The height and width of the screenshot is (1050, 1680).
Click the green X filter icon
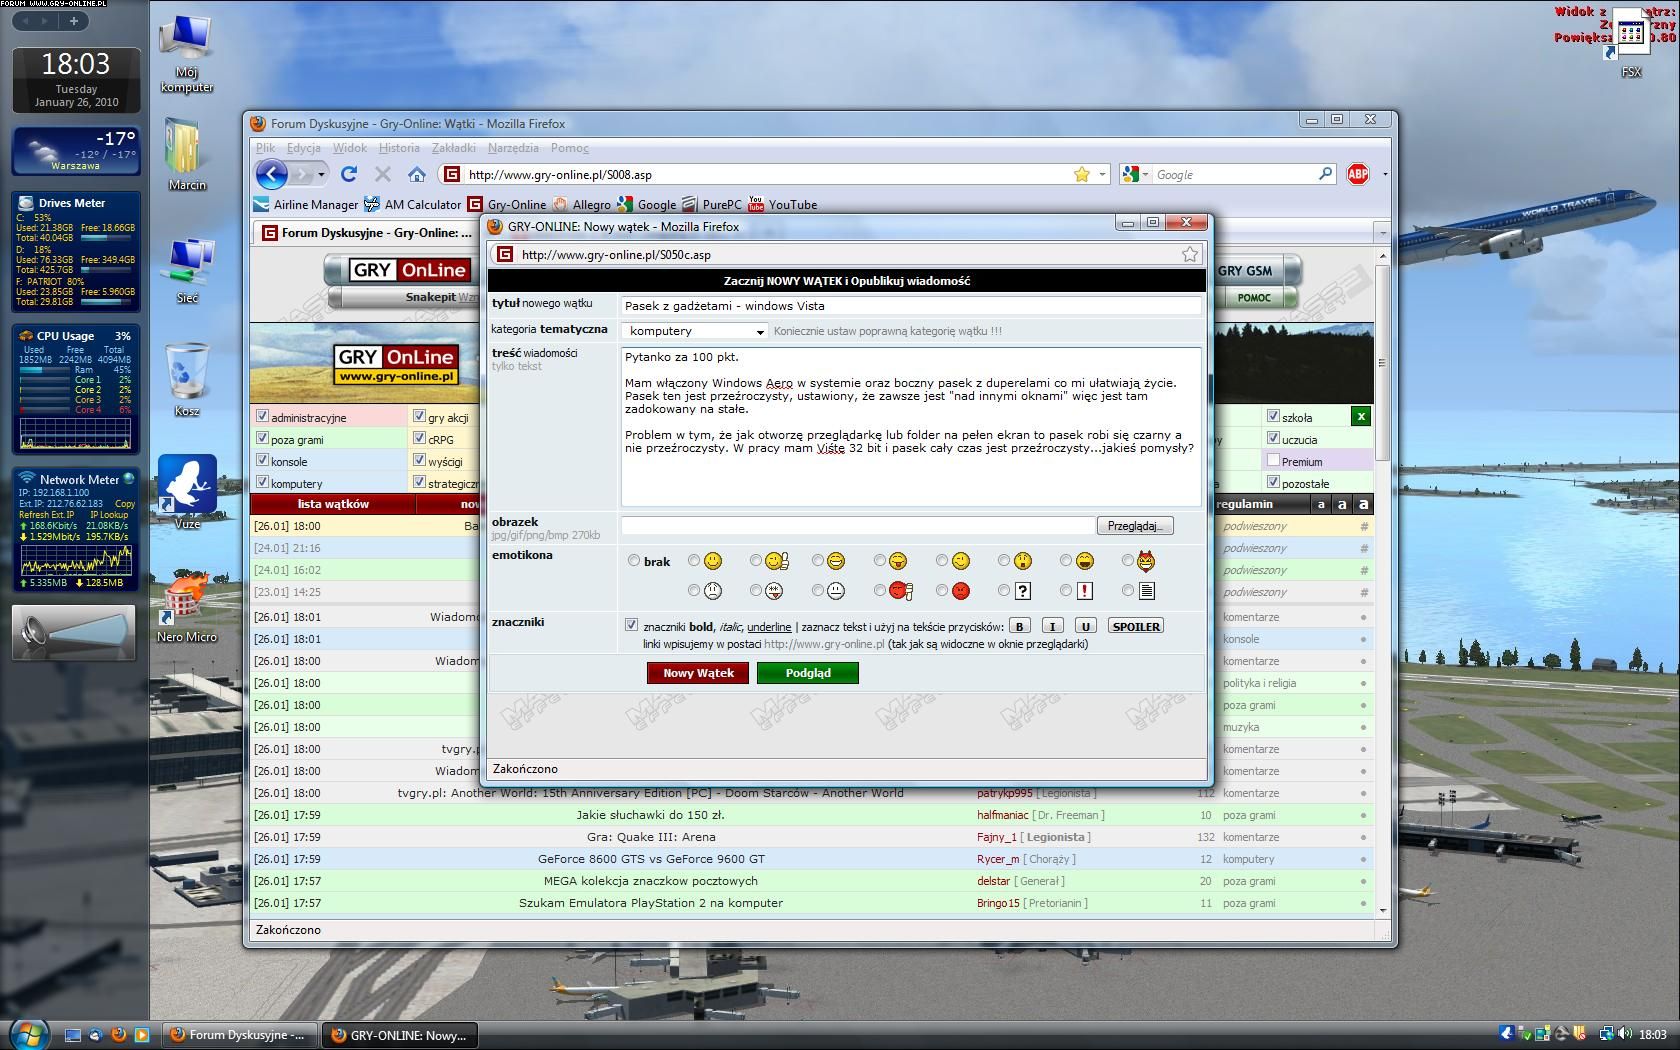point(1360,416)
